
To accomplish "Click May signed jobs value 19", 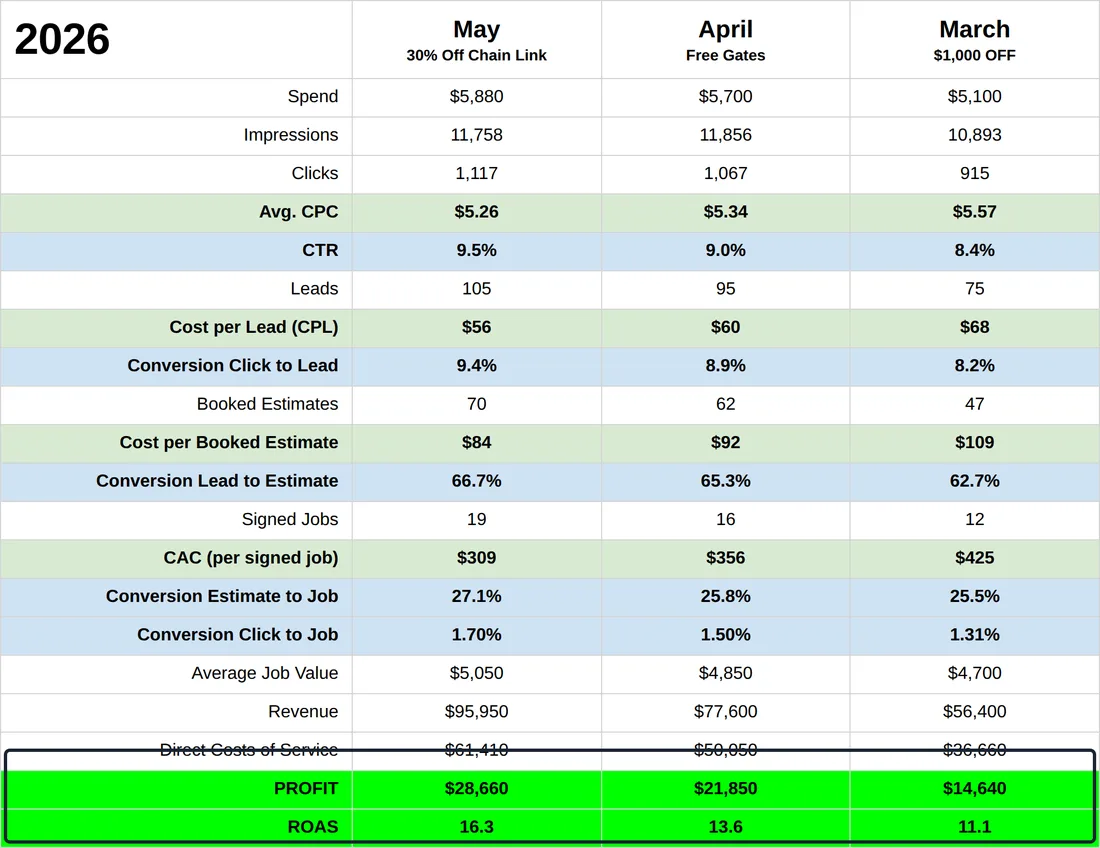I will pyautogui.click(x=476, y=519).
